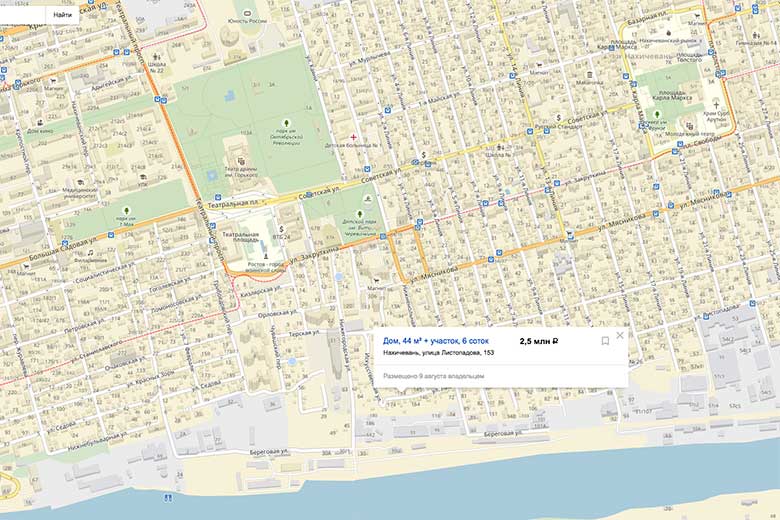Select the УПК education icon
780x520 pixels.
[143, 177]
